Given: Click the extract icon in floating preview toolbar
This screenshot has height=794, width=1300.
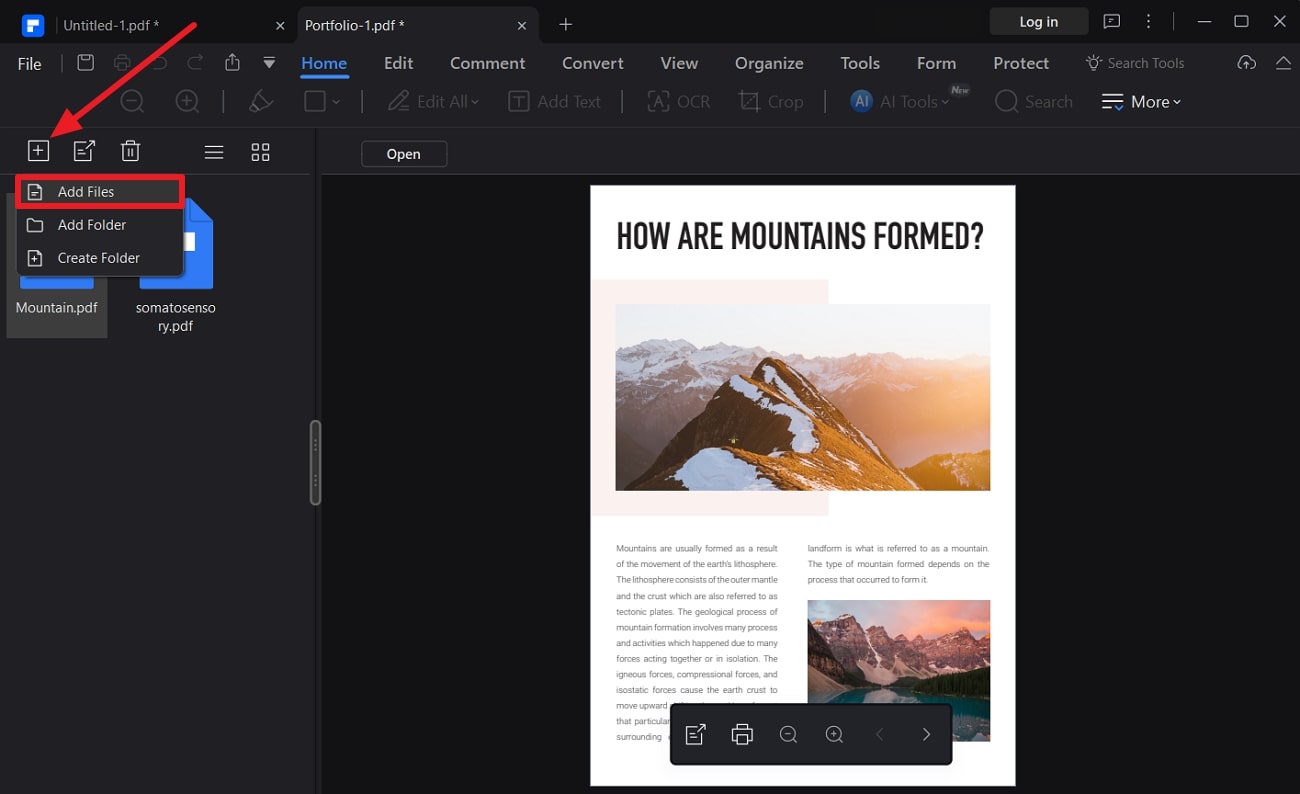Looking at the screenshot, I should [x=696, y=735].
